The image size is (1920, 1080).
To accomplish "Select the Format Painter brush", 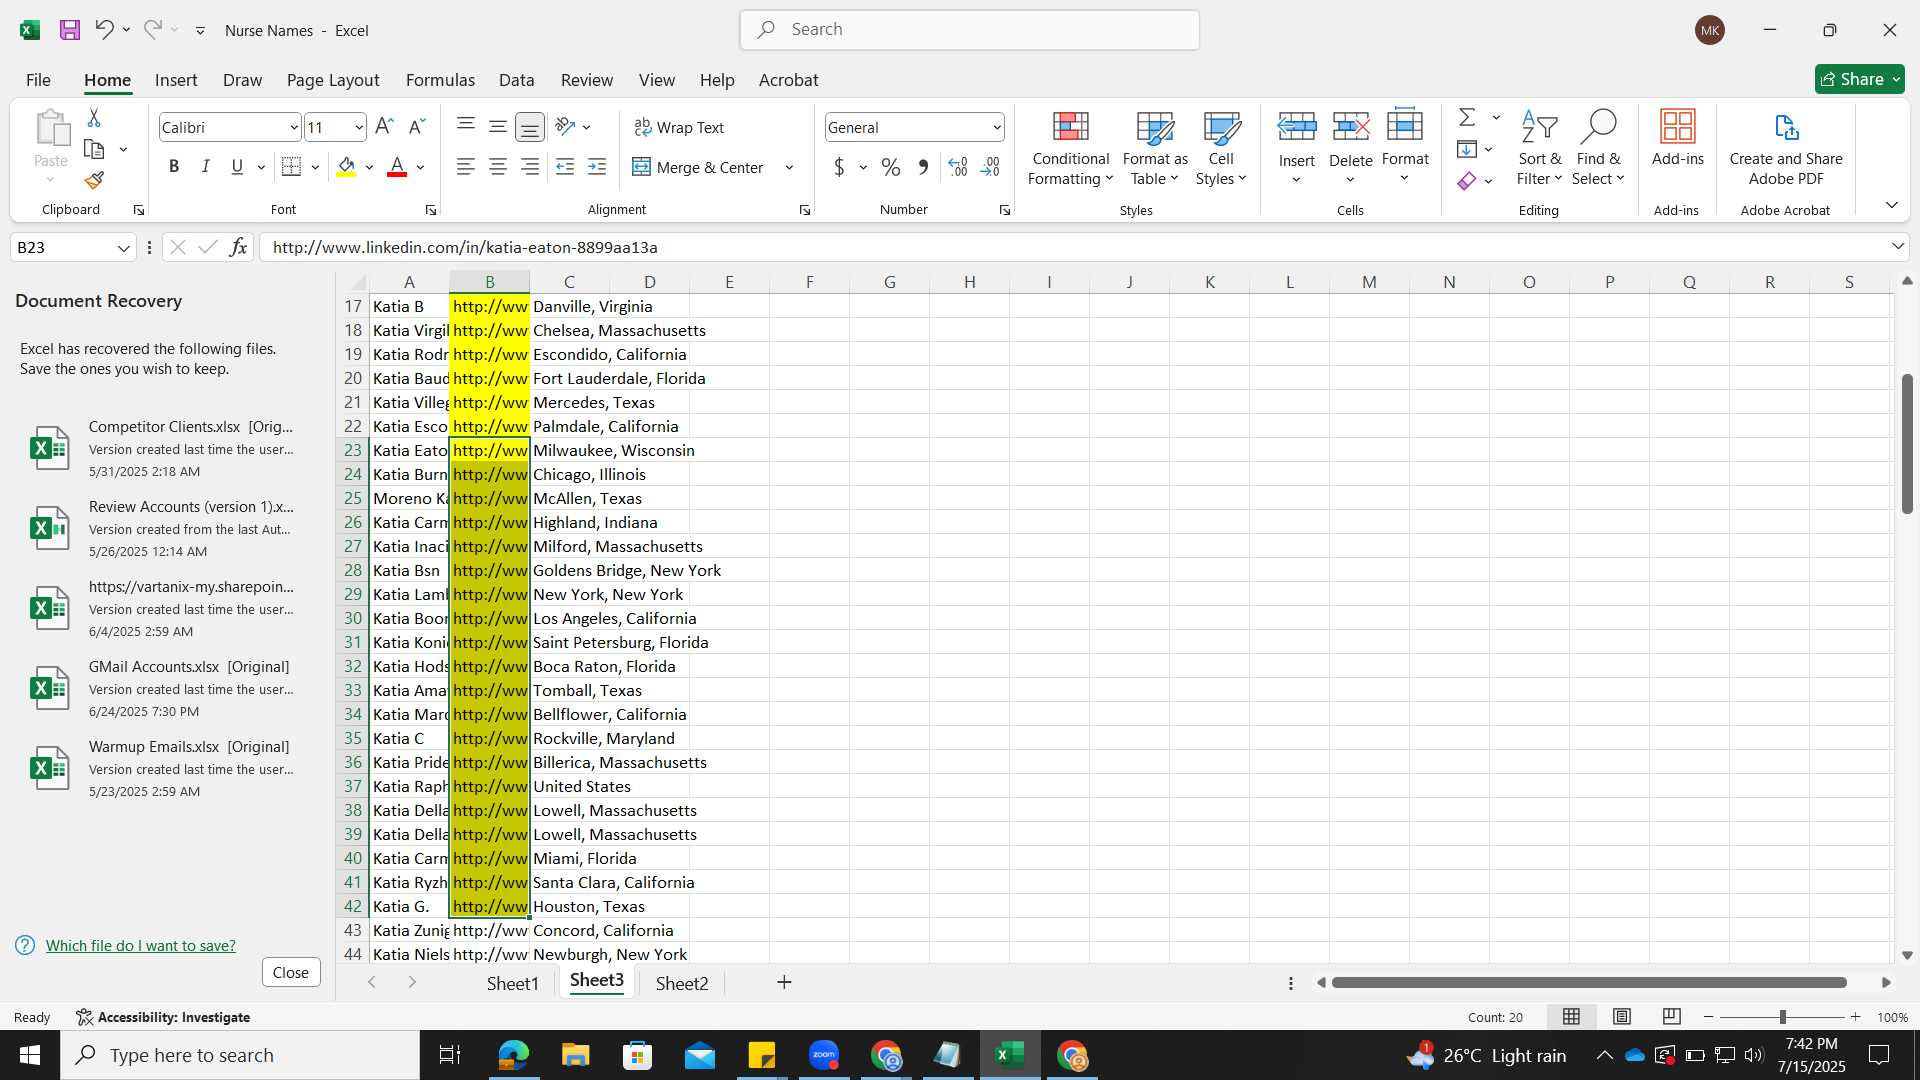I will click(94, 181).
